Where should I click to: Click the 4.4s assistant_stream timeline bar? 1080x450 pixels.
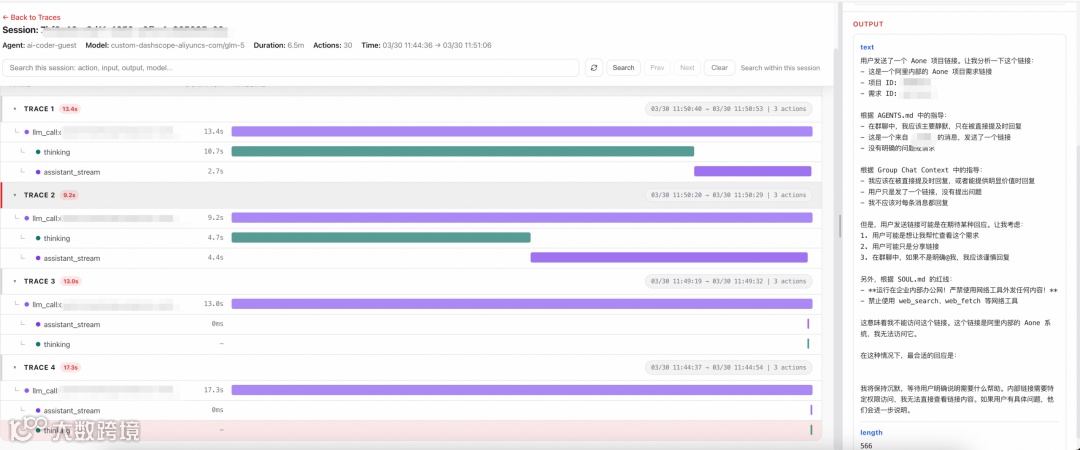(x=669, y=258)
